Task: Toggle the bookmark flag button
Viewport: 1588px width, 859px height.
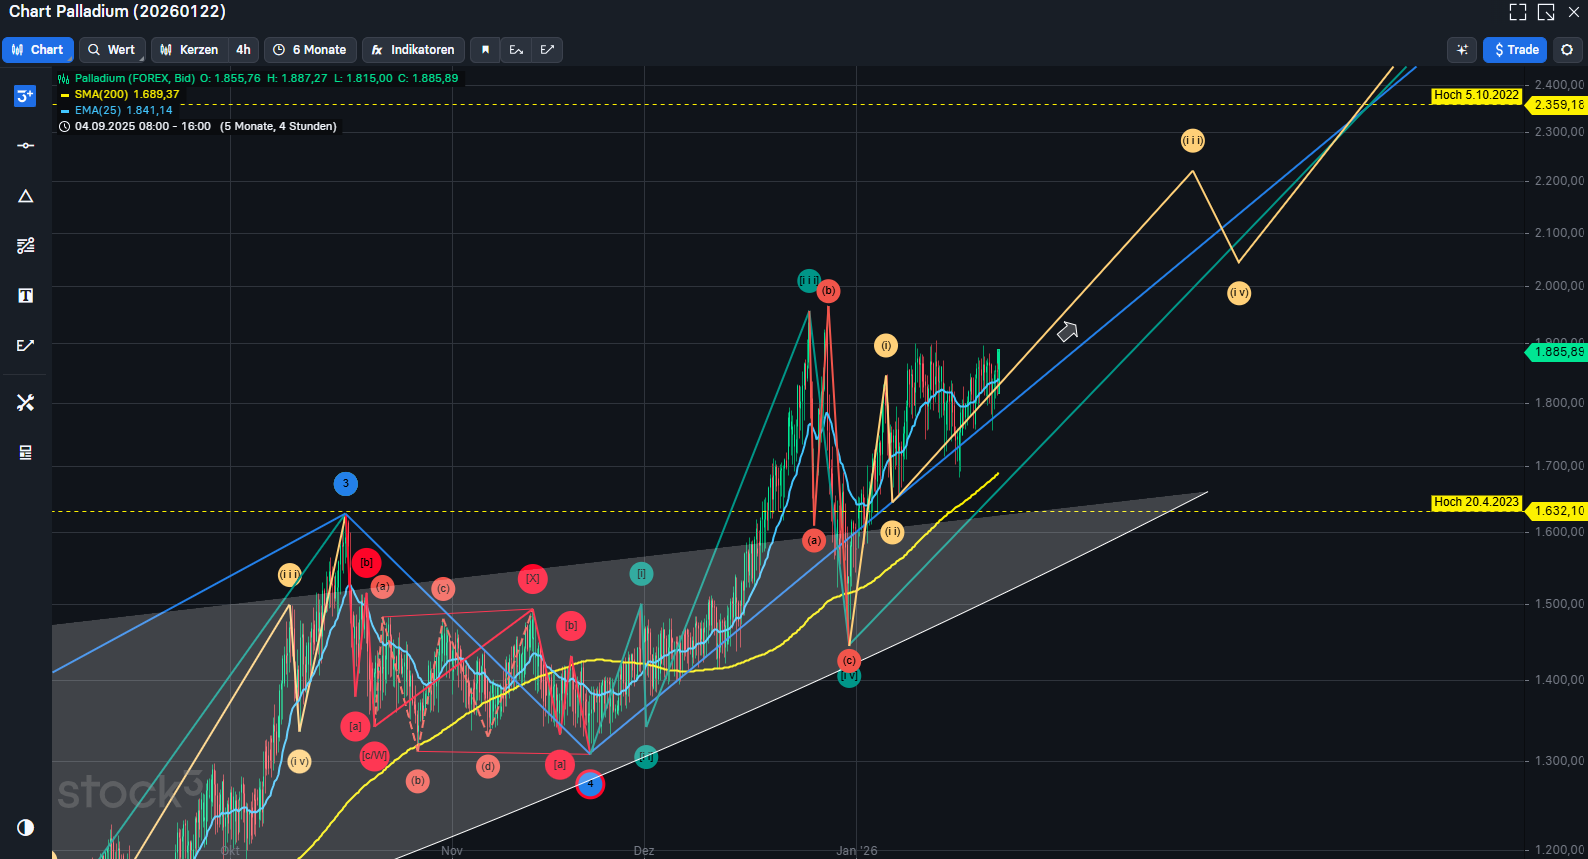Action: point(485,50)
